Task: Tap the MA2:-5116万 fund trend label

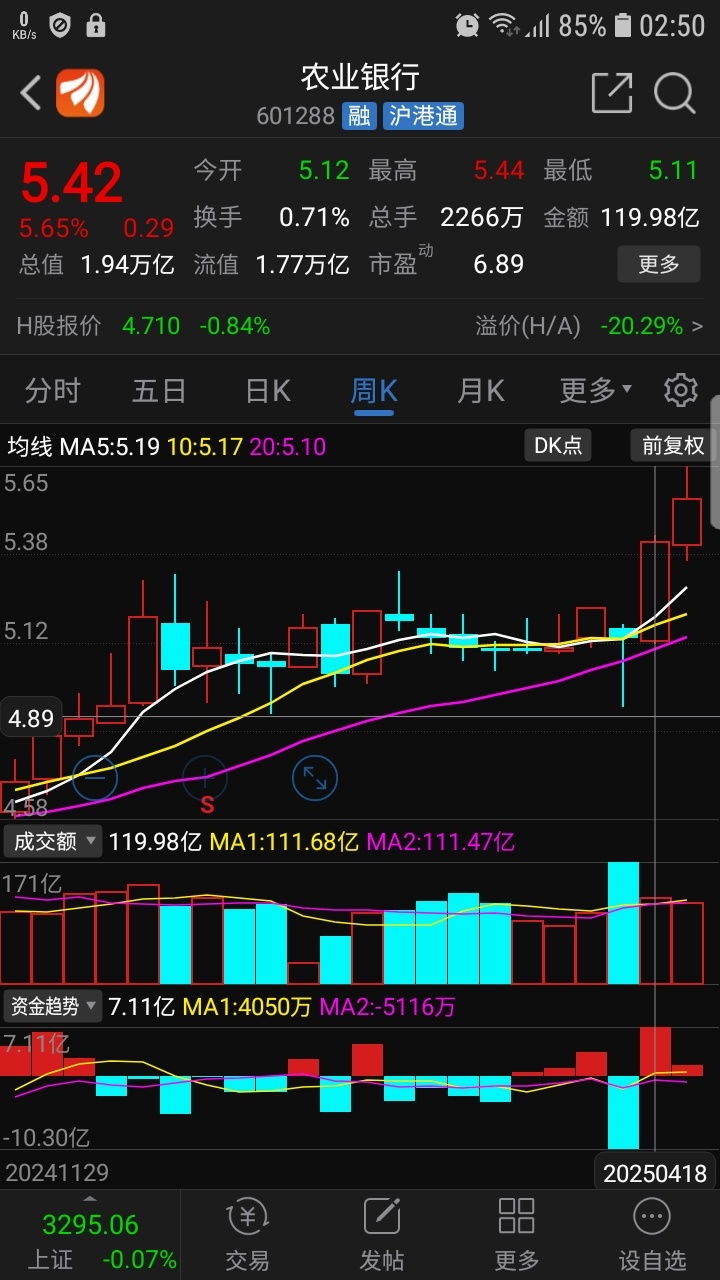Action: point(388,1007)
